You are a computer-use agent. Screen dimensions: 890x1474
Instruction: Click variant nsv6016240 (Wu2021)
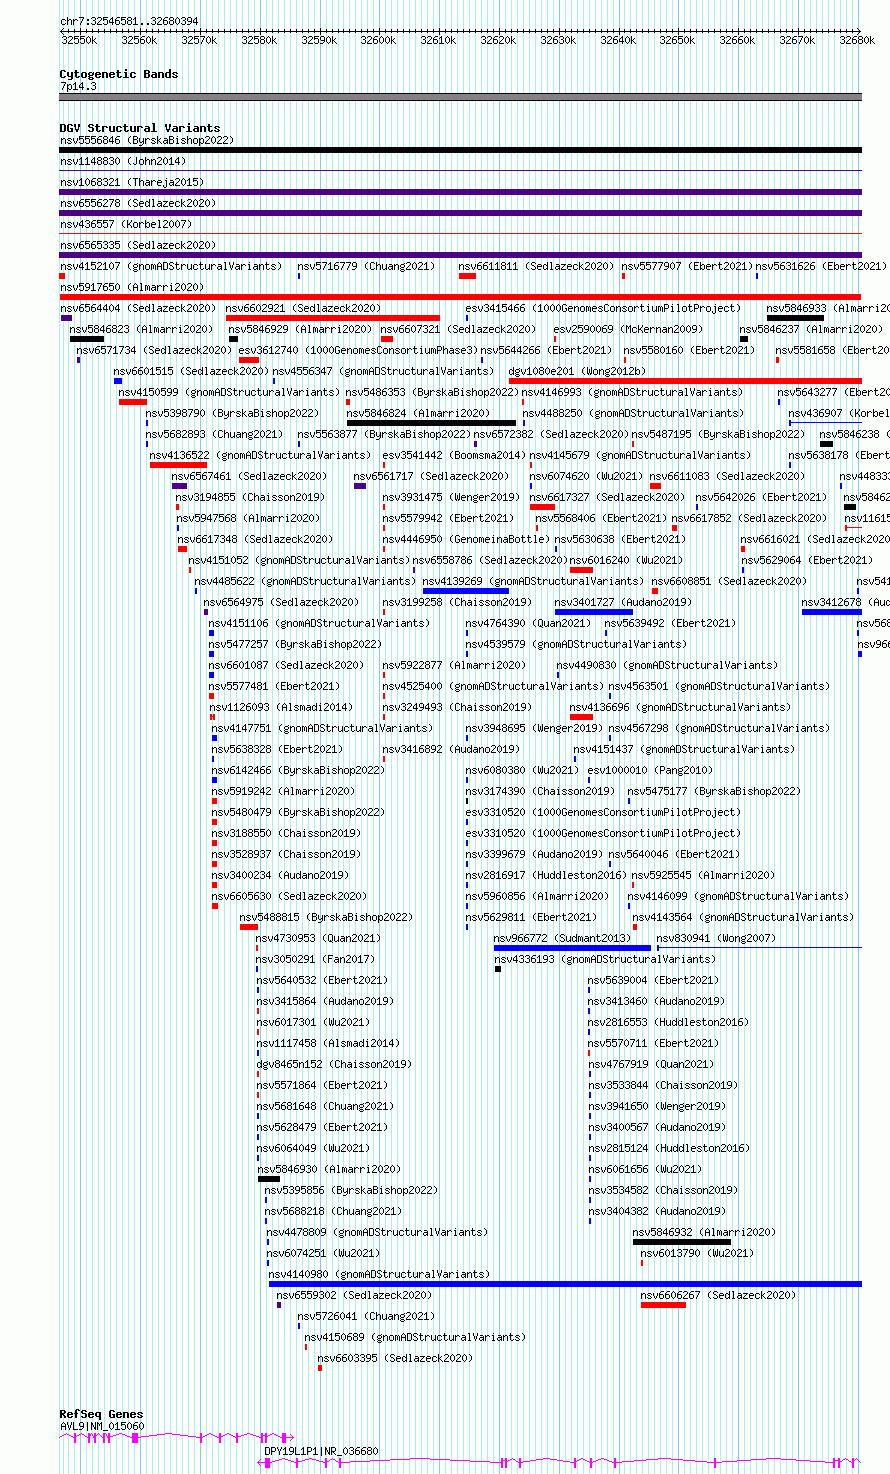[x=627, y=560]
